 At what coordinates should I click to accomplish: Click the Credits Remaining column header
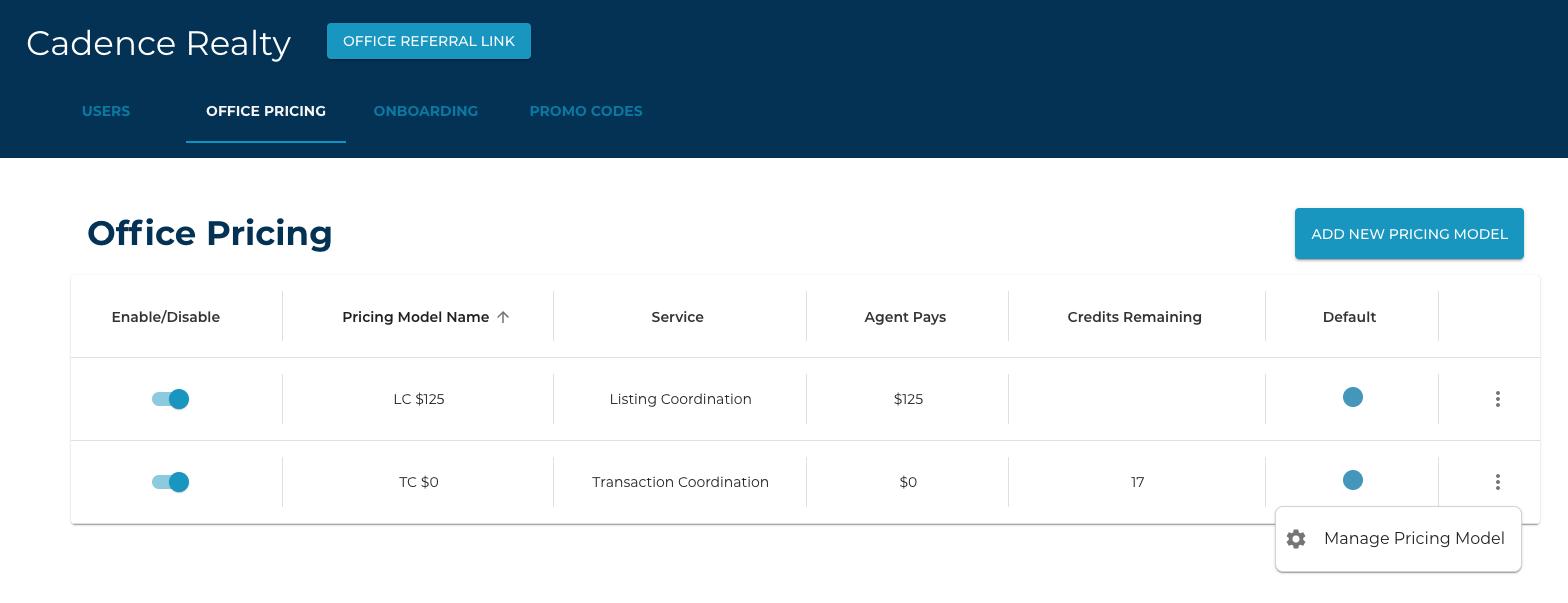coord(1134,317)
